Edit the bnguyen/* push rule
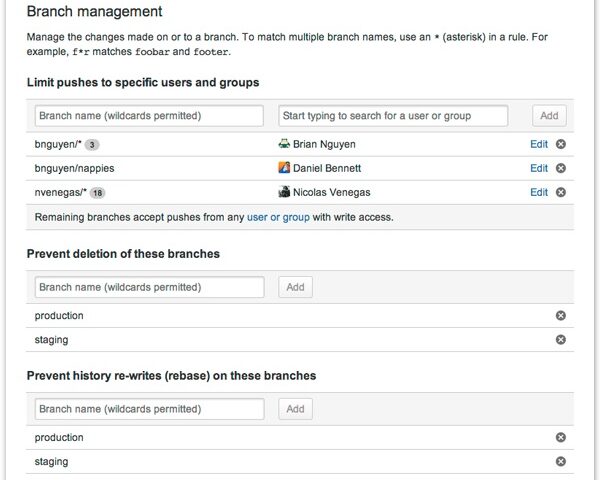600x480 pixels. click(538, 144)
